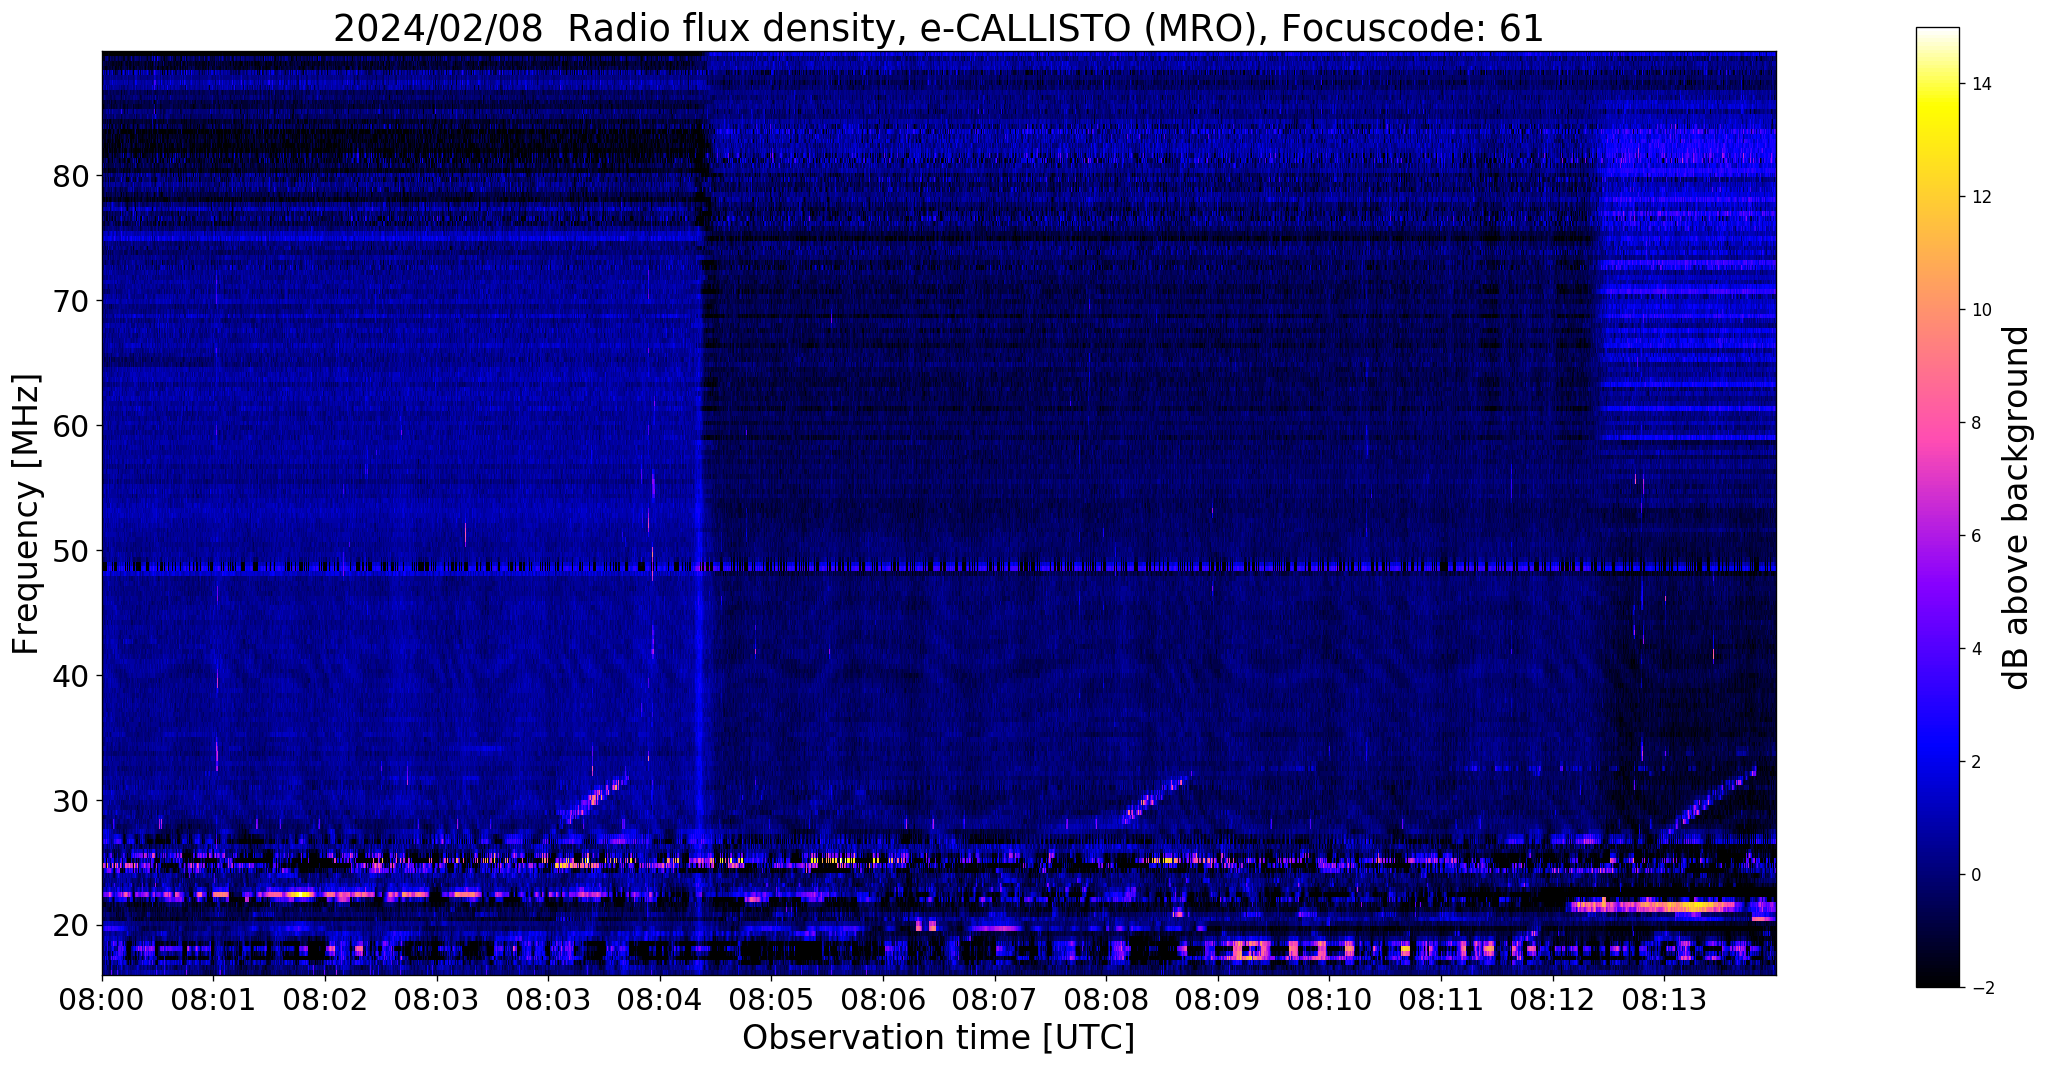This screenshot has height=1067, width=2047.
Task: Click the colorbar tick value 14
Action: point(1980,84)
